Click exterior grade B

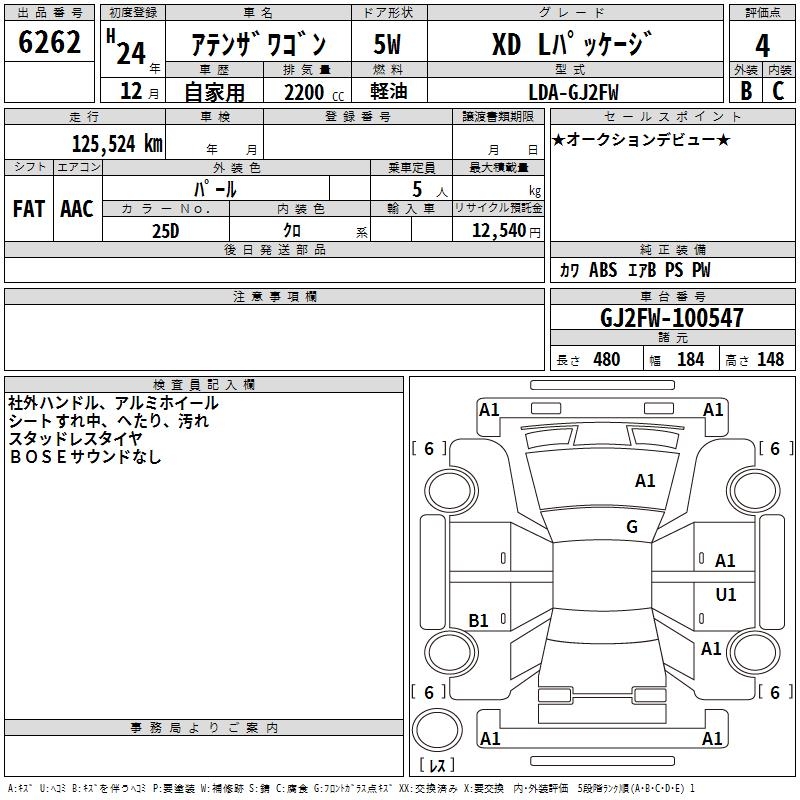(x=746, y=91)
